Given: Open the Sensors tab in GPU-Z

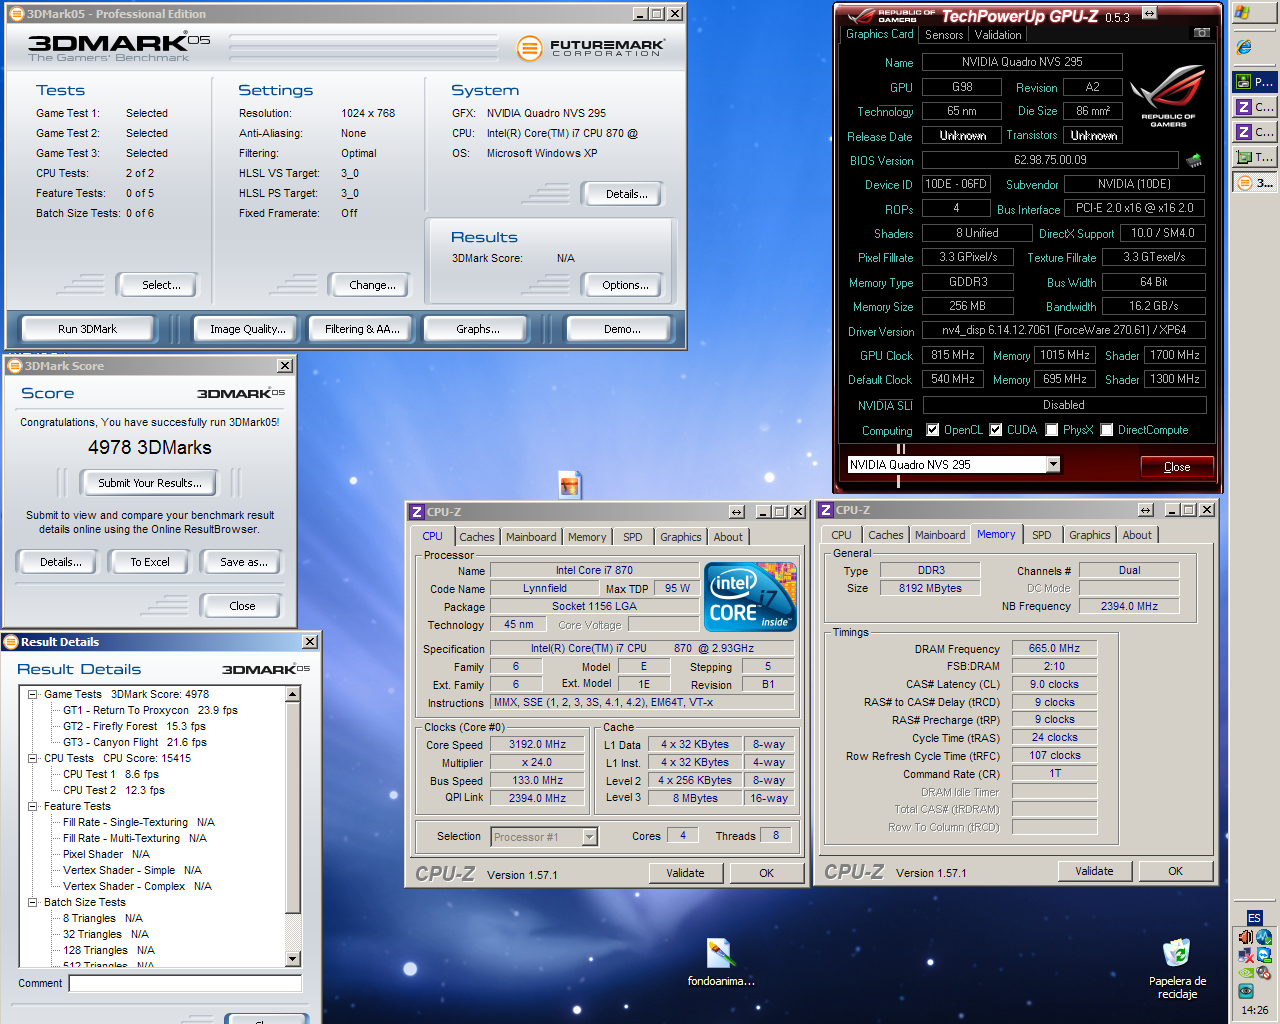Looking at the screenshot, I should pyautogui.click(x=944, y=35).
